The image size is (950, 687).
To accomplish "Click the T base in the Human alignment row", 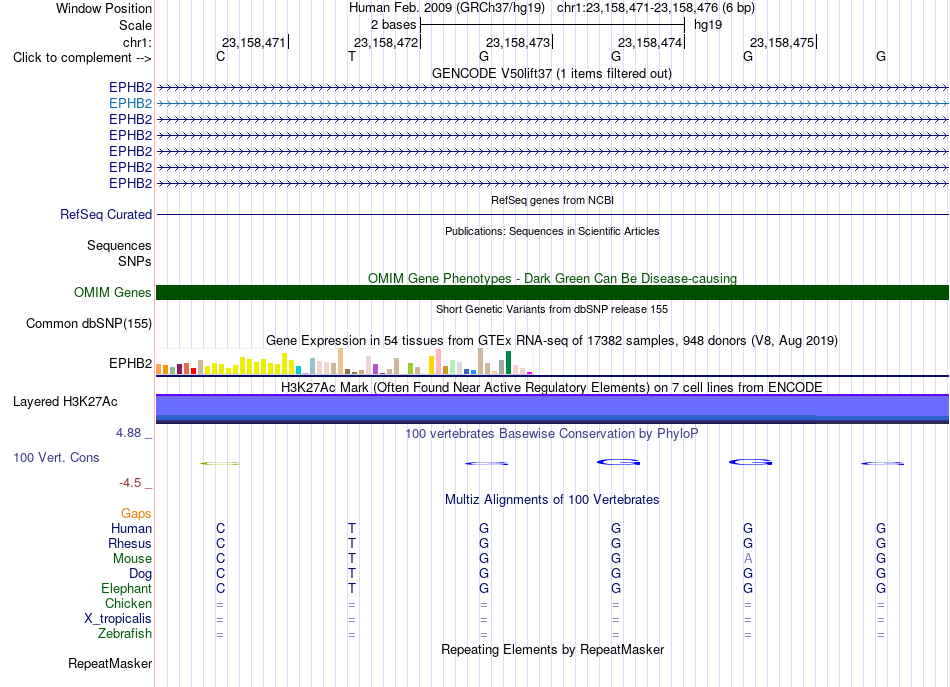I will pyautogui.click(x=352, y=528).
